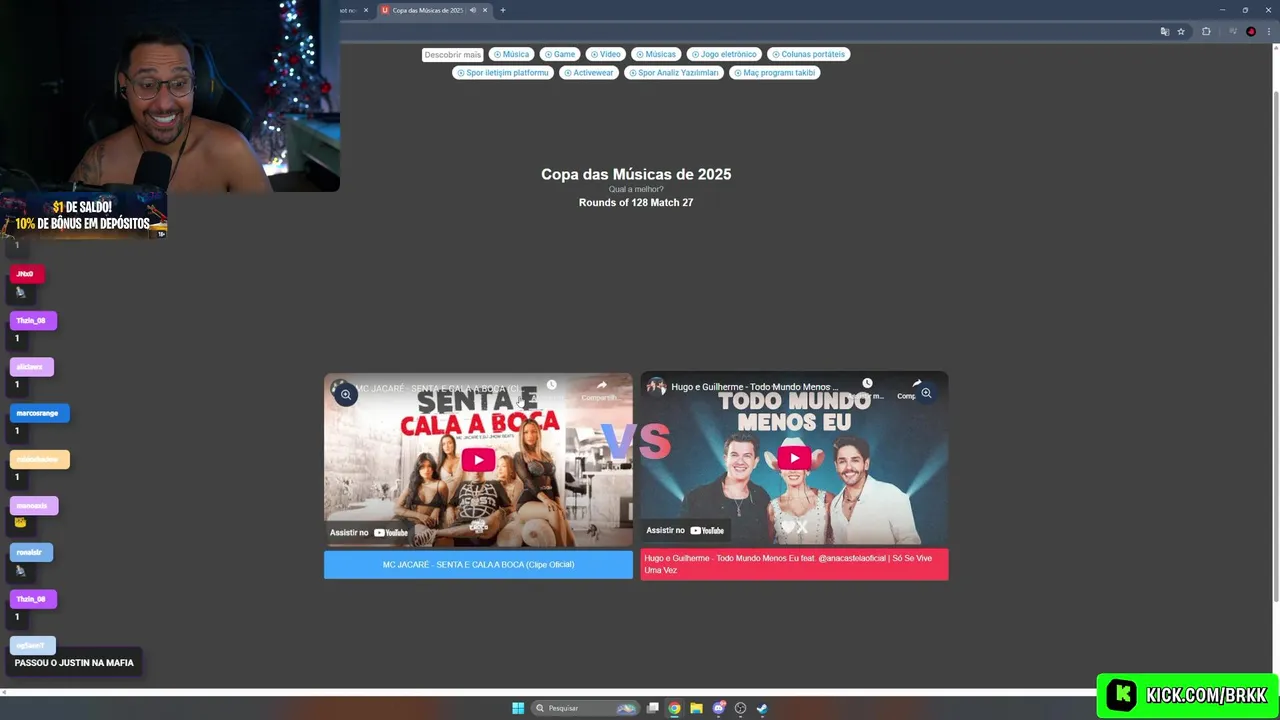Close the 'Copa das Músicas de 2025' tab
Image resolution: width=1280 pixels, height=720 pixels.
pos(485,10)
